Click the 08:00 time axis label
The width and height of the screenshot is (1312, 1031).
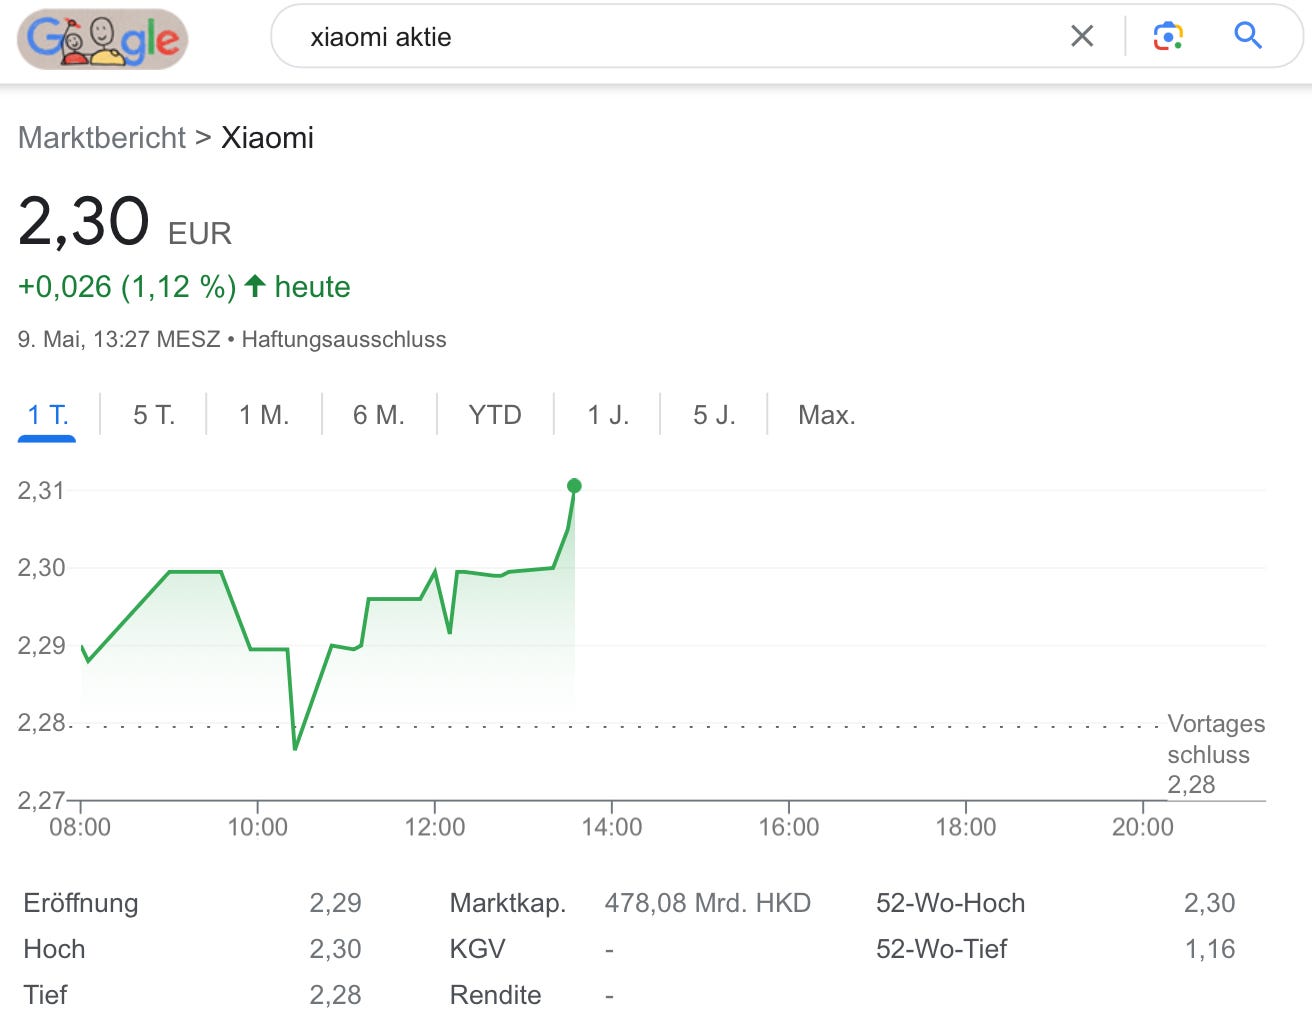80,827
